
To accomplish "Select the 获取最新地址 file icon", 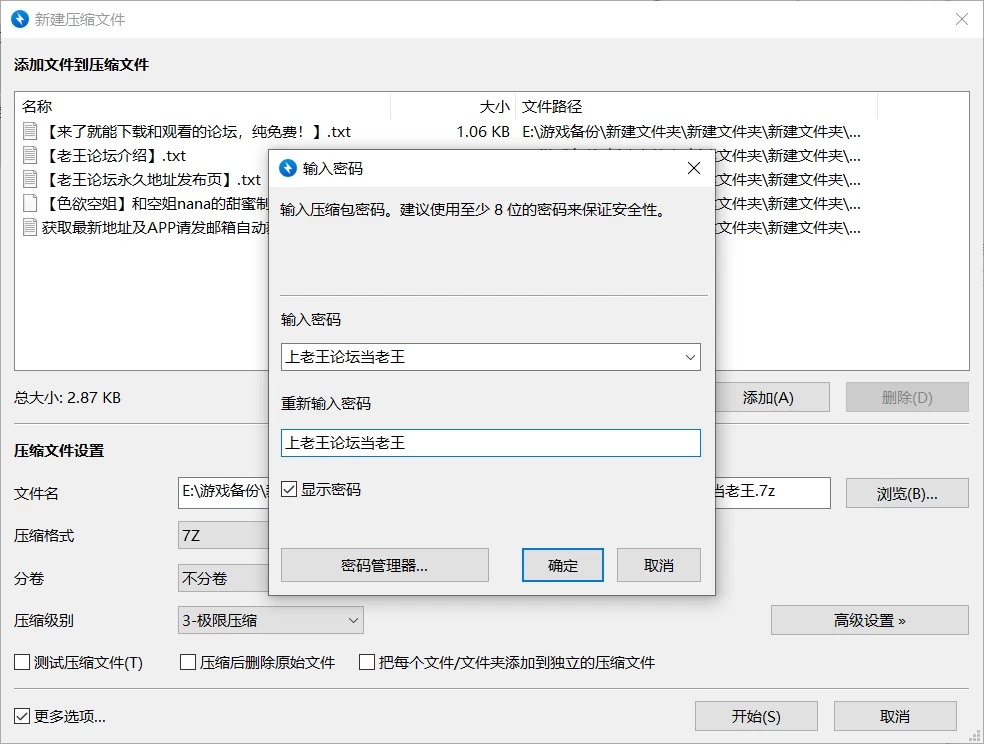I will [x=29, y=227].
